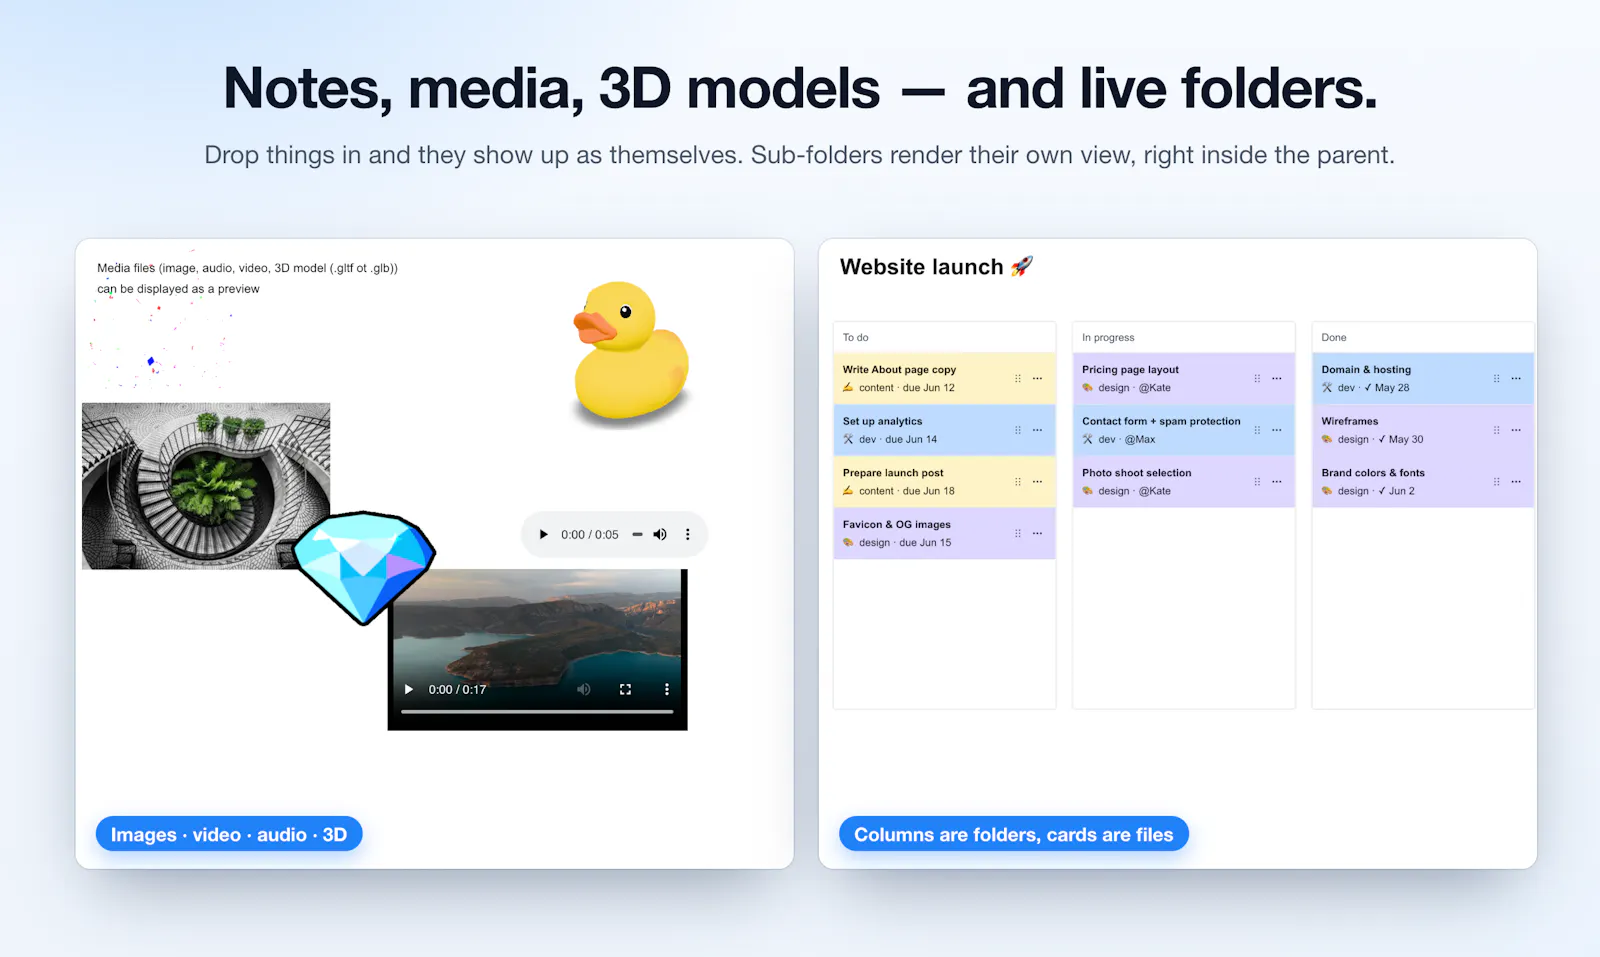Click "Columns are folders, cards are files" pill
The image size is (1600, 957).
click(x=1014, y=835)
